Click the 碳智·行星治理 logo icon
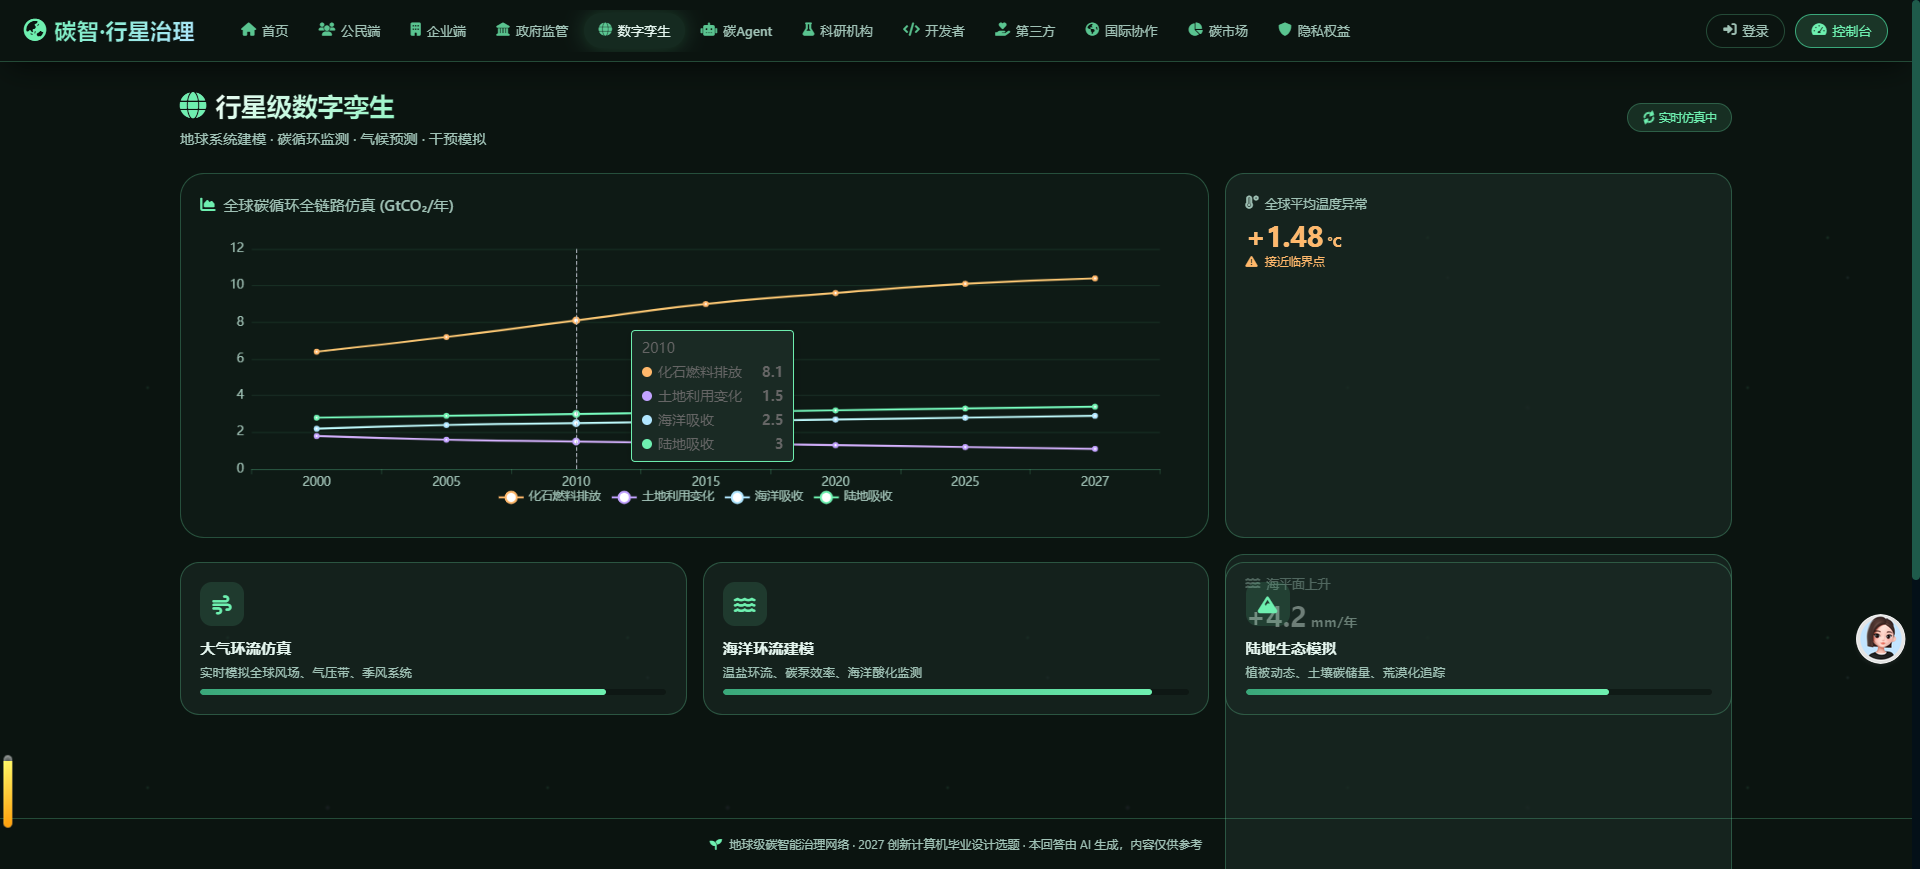 tap(35, 30)
